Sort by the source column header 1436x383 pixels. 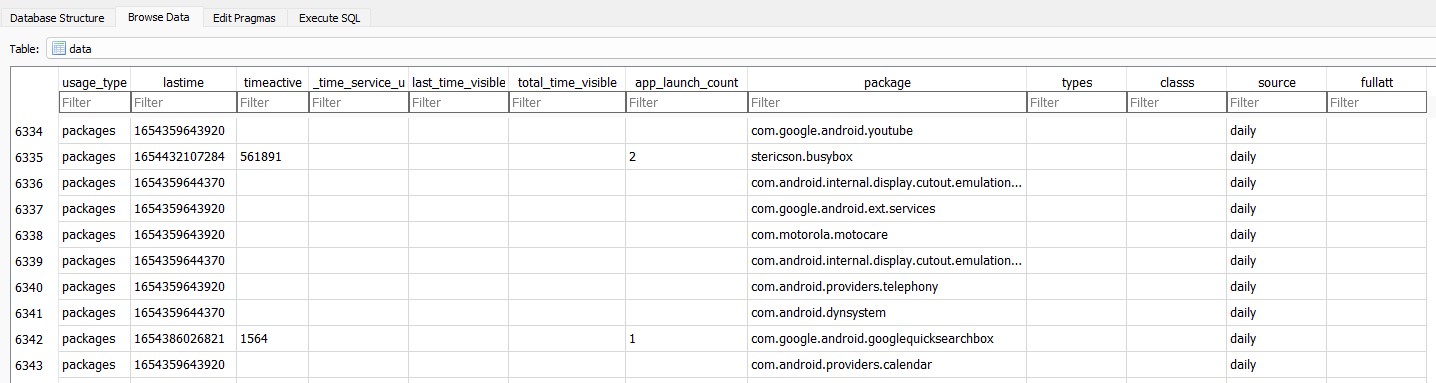click(x=1276, y=82)
